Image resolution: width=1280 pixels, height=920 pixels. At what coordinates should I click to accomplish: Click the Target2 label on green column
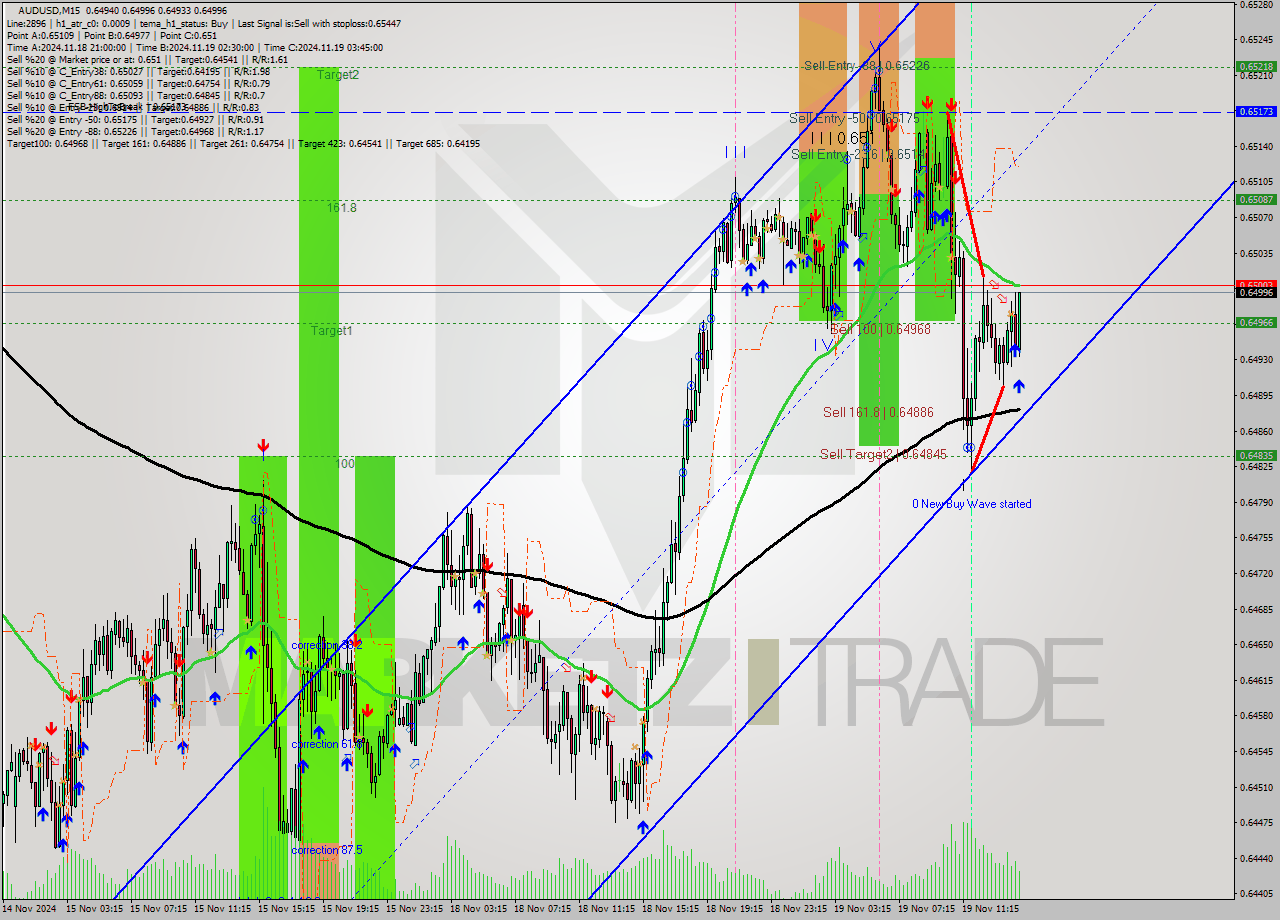338,75
